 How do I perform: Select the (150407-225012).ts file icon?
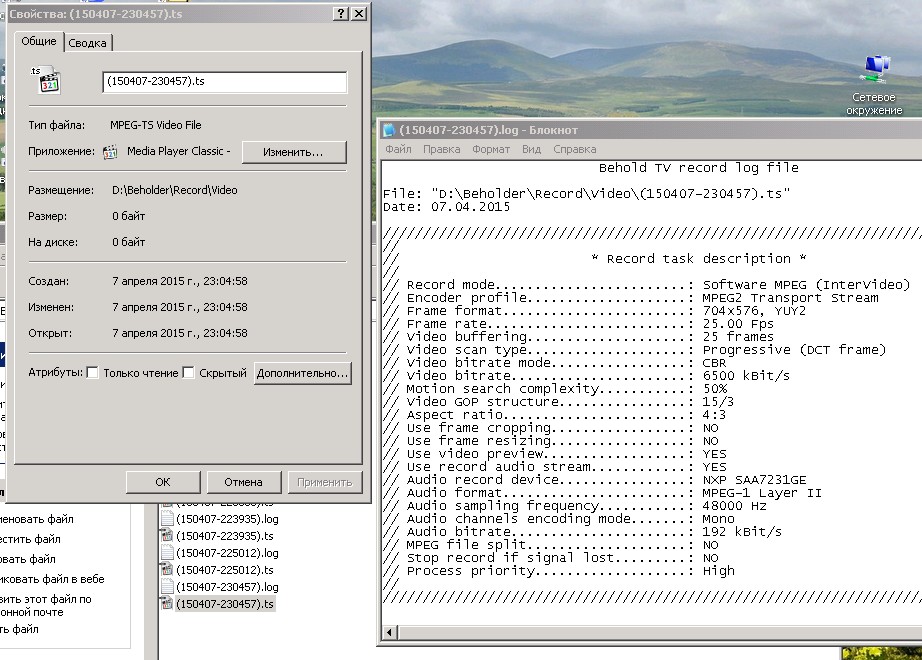coord(167,570)
